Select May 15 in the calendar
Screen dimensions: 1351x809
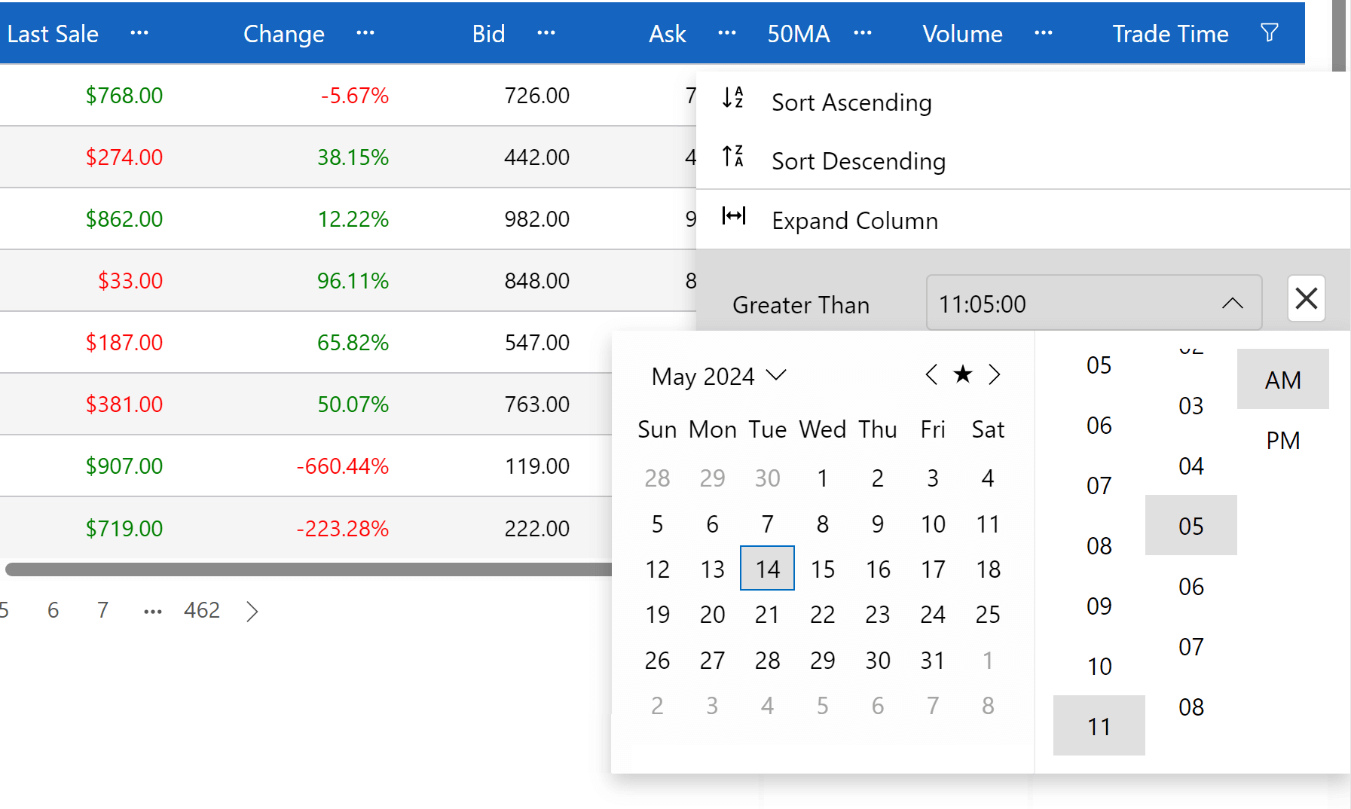(x=822, y=569)
